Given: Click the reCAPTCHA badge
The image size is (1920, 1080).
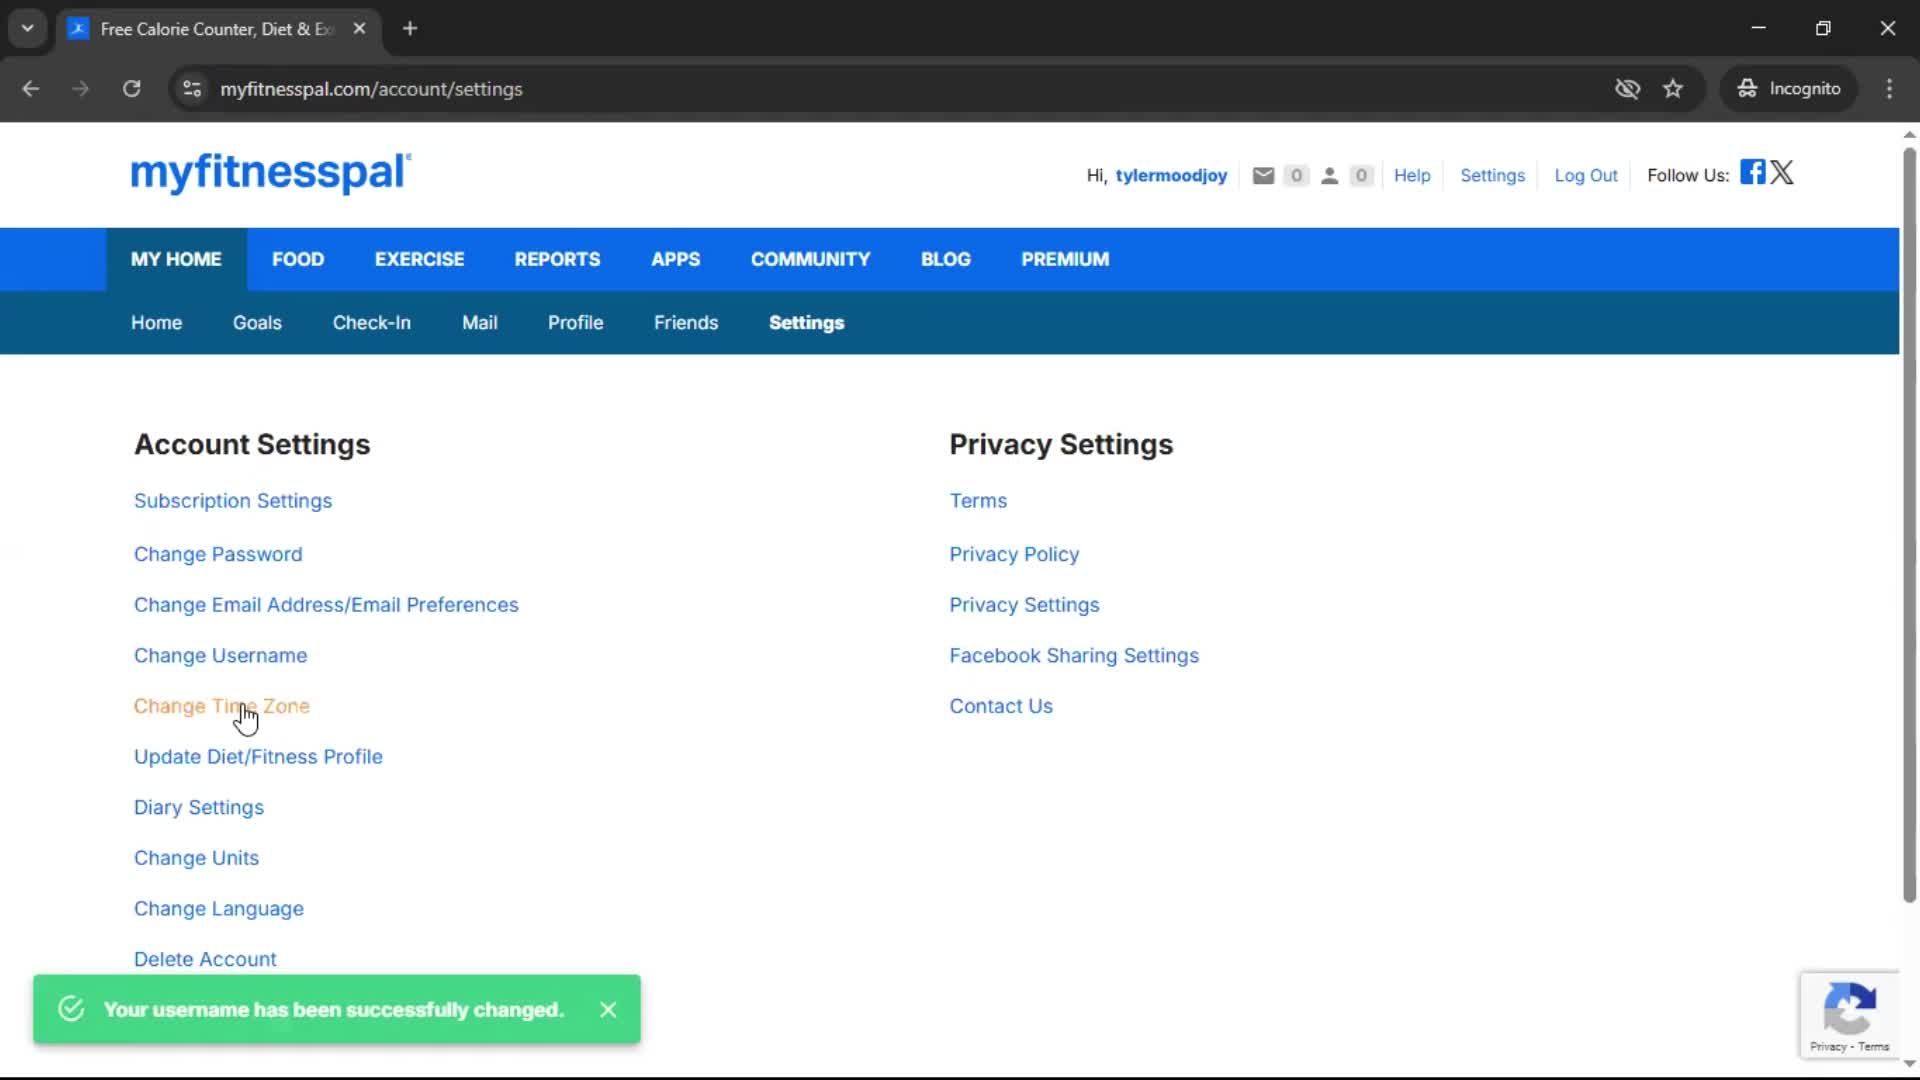Looking at the screenshot, I should (x=1849, y=1014).
